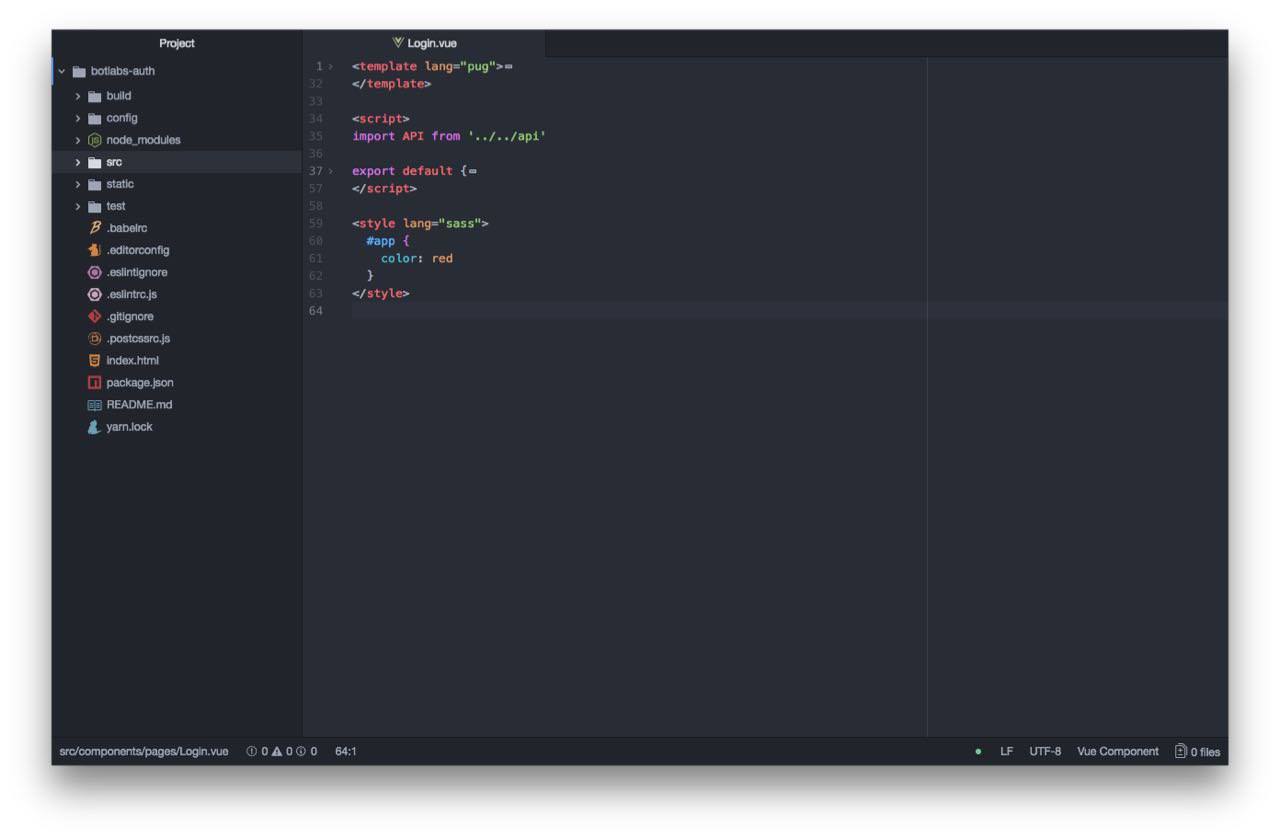Click the yarn.lock Yarn icon
This screenshot has width=1280, height=839.
coord(95,427)
